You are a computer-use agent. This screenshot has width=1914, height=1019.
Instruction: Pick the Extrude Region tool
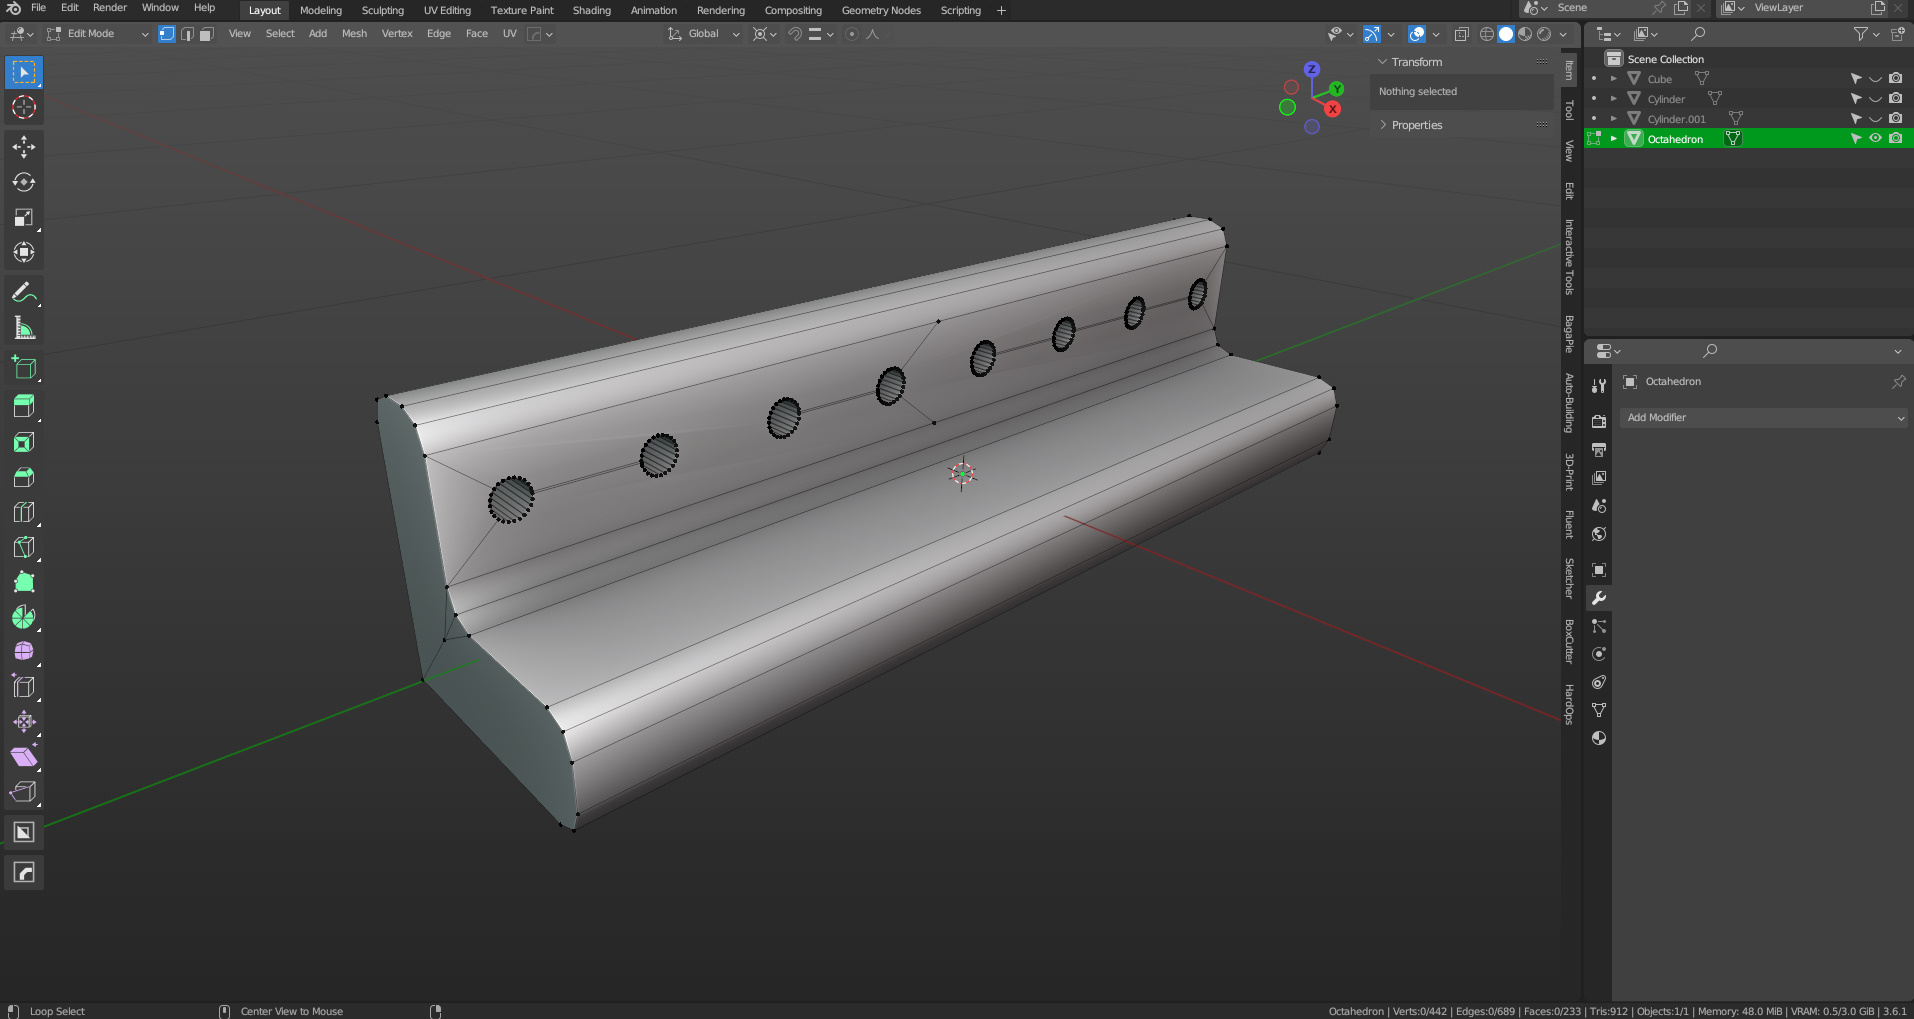24,405
